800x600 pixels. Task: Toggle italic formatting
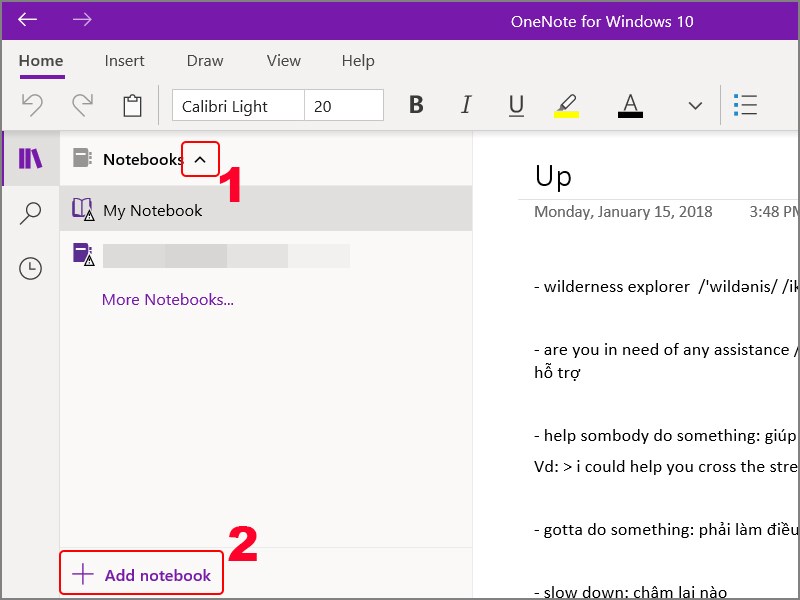tap(466, 104)
